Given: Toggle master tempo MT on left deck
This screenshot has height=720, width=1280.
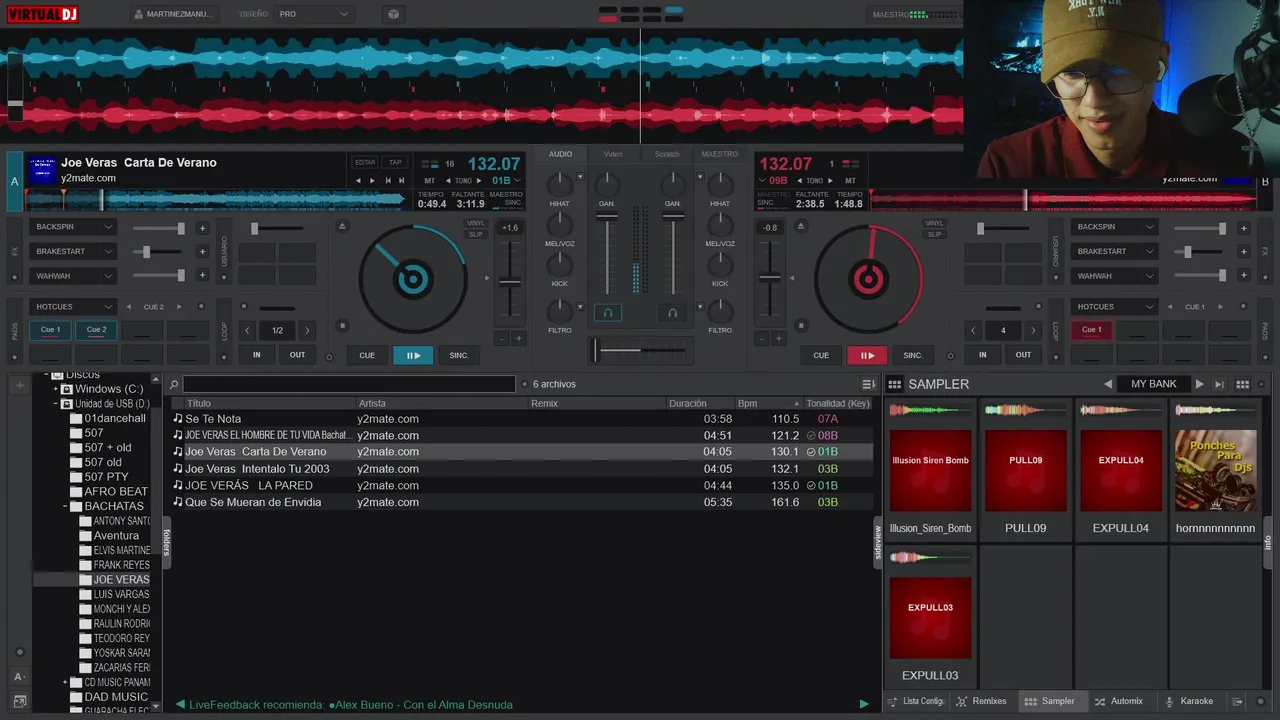Looking at the screenshot, I should pos(430,181).
